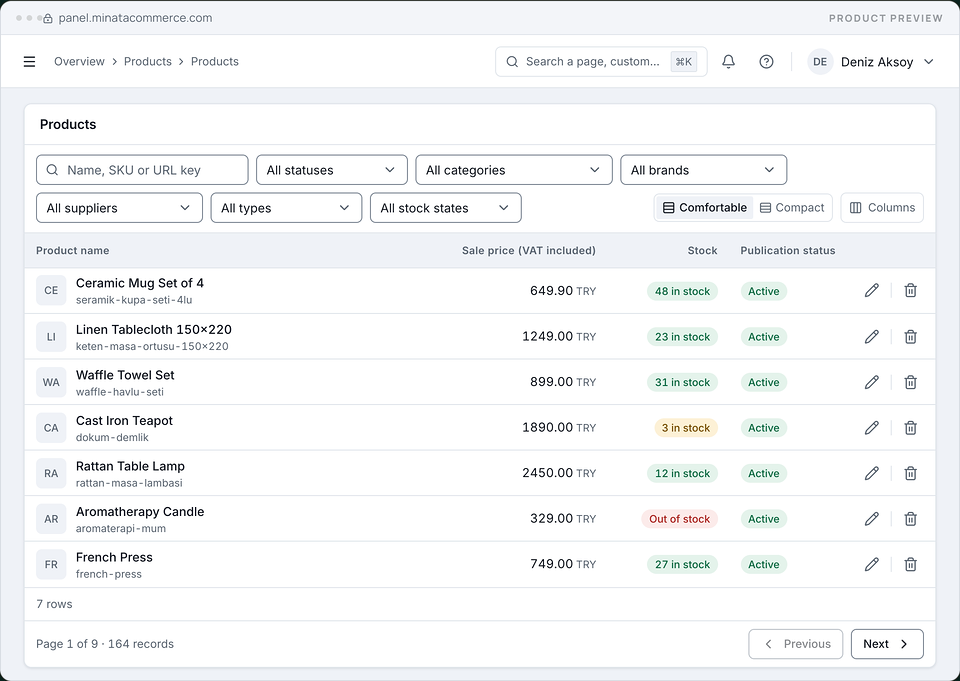Image resolution: width=960 pixels, height=681 pixels.
Task: Open the Columns chooser
Action: tap(882, 208)
